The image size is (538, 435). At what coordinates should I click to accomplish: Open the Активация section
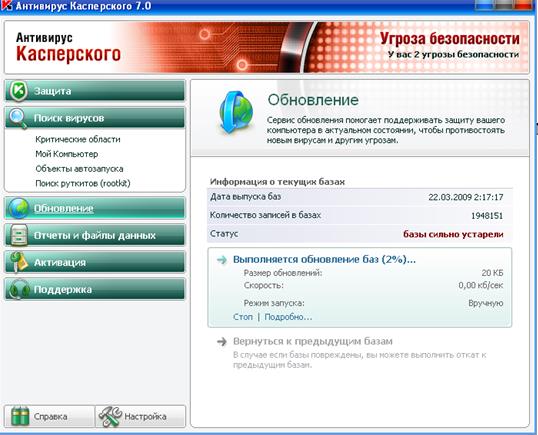95,262
